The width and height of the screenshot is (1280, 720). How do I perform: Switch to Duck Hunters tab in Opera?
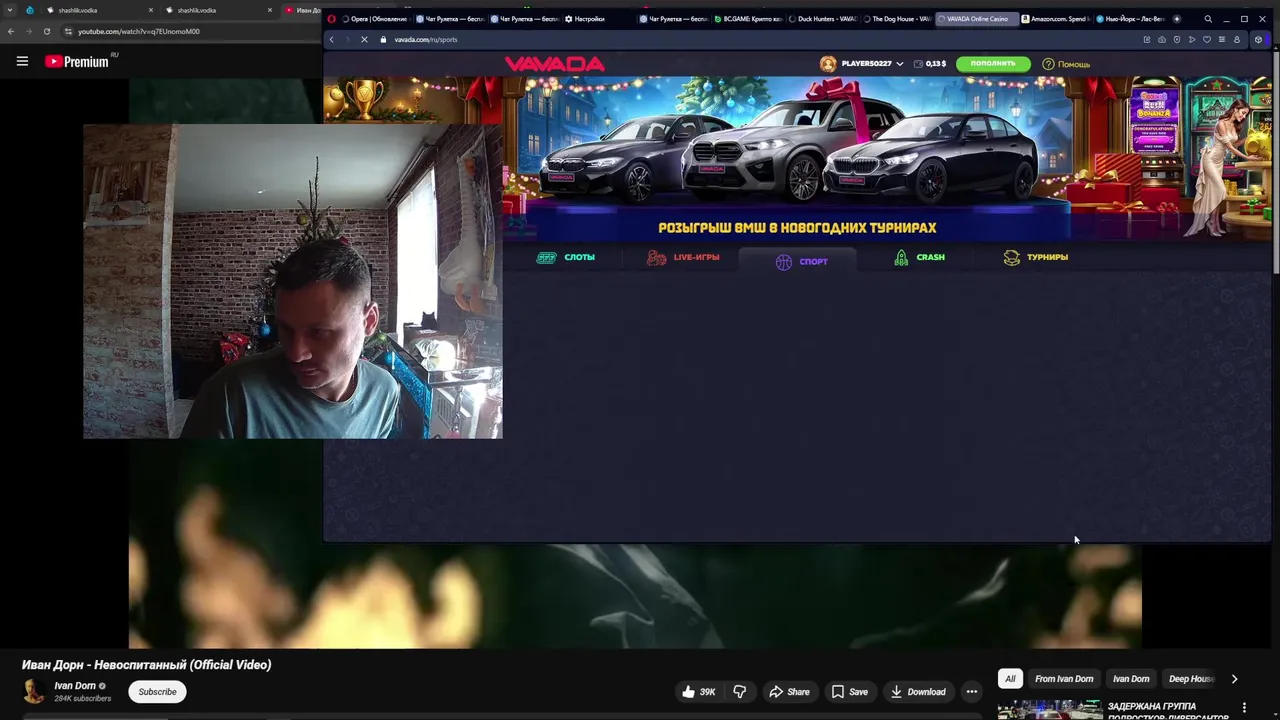click(x=822, y=19)
